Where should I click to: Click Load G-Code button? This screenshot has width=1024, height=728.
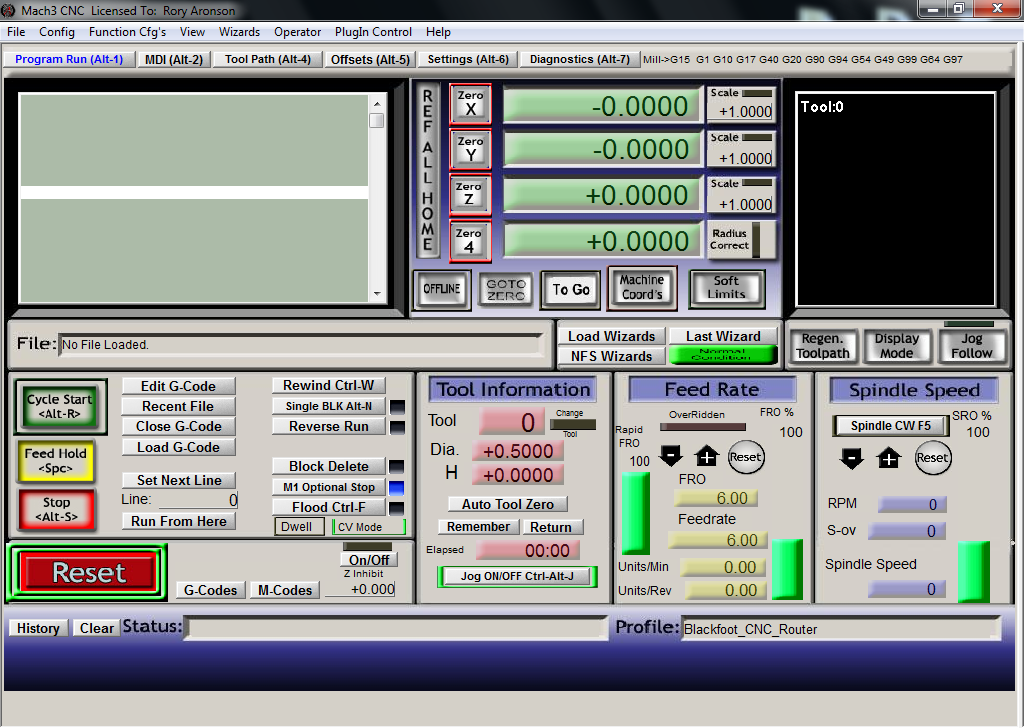click(178, 447)
